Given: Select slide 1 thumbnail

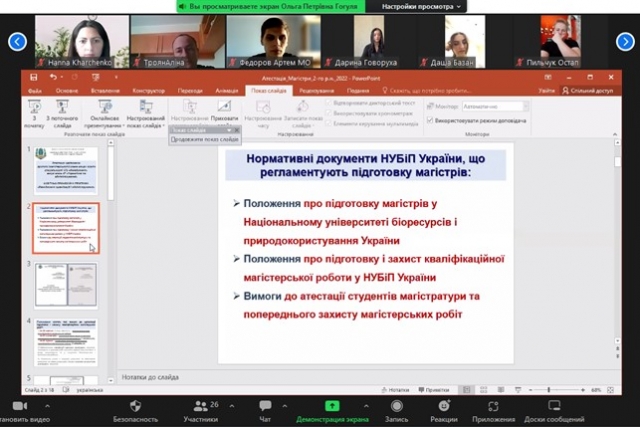Looking at the screenshot, I should pos(66,170).
